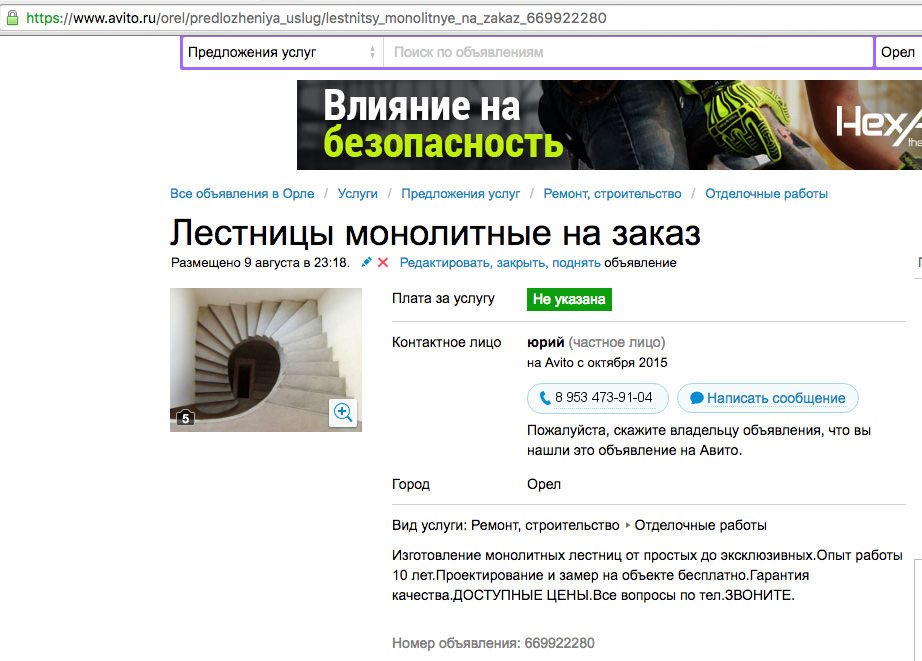Open the magnifier zoom icon on photo
This screenshot has width=922, height=661.
pos(343,412)
